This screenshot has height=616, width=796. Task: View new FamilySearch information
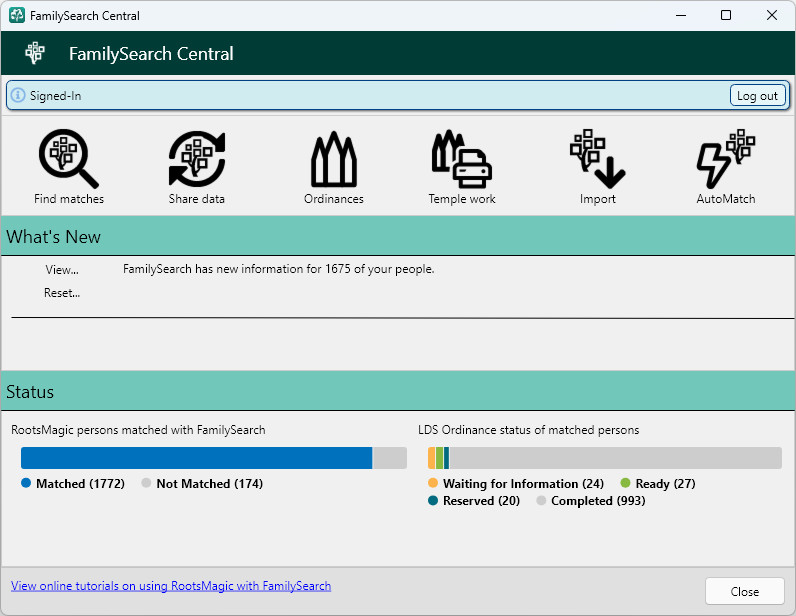coord(62,270)
